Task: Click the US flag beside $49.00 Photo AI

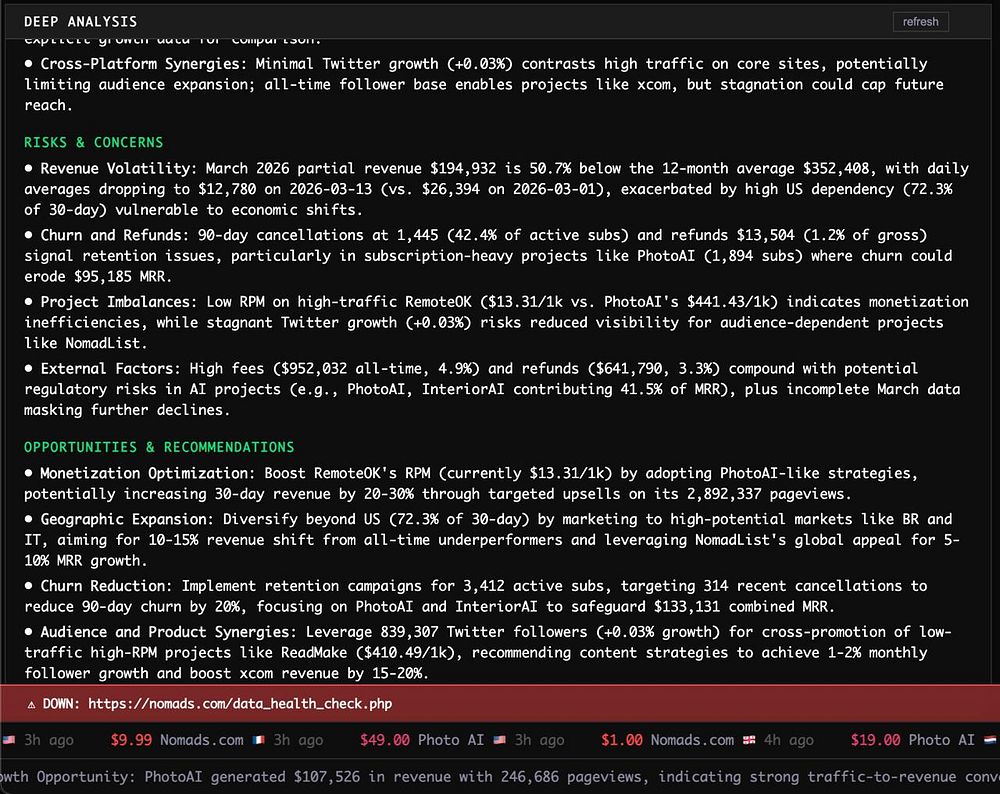Action: [x=499, y=740]
